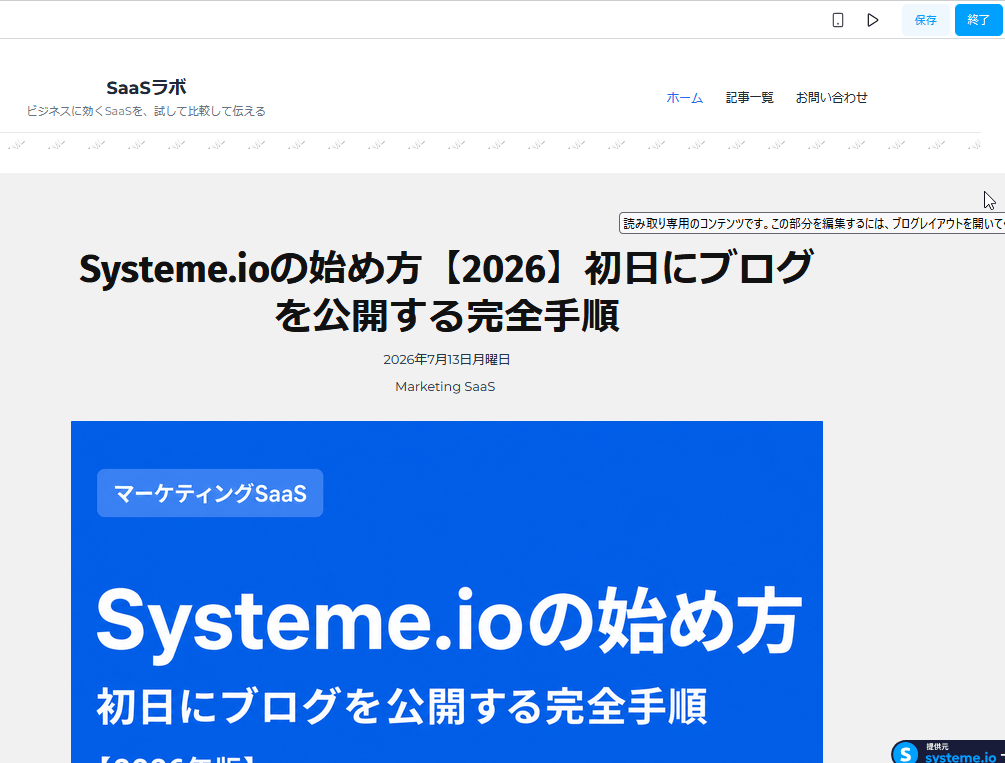Select the site tagline ビジネスに効くSaaSを text
The width and height of the screenshot is (1005, 763).
146,111
